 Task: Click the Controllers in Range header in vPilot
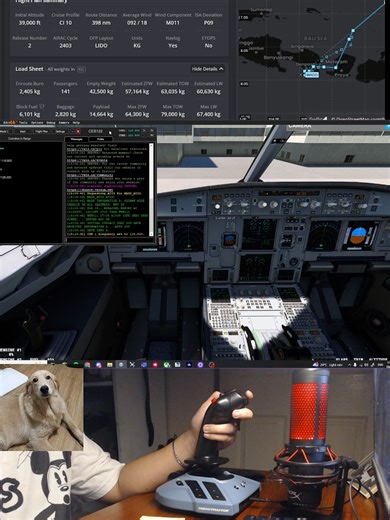[x=19, y=138]
